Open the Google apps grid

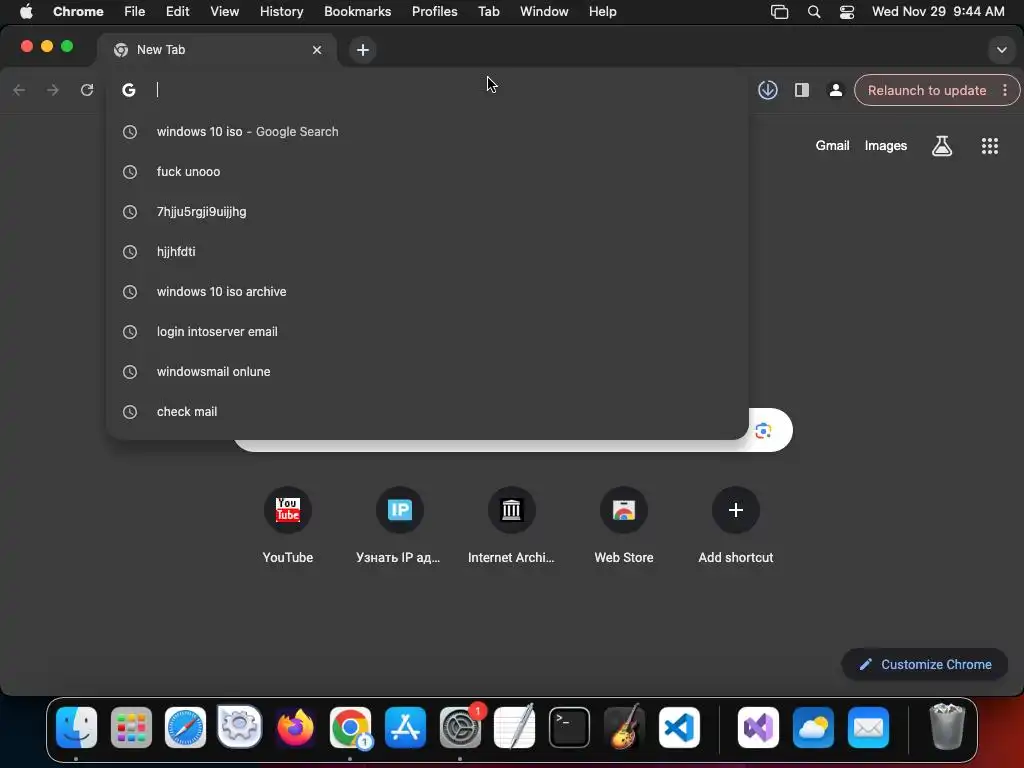point(989,146)
